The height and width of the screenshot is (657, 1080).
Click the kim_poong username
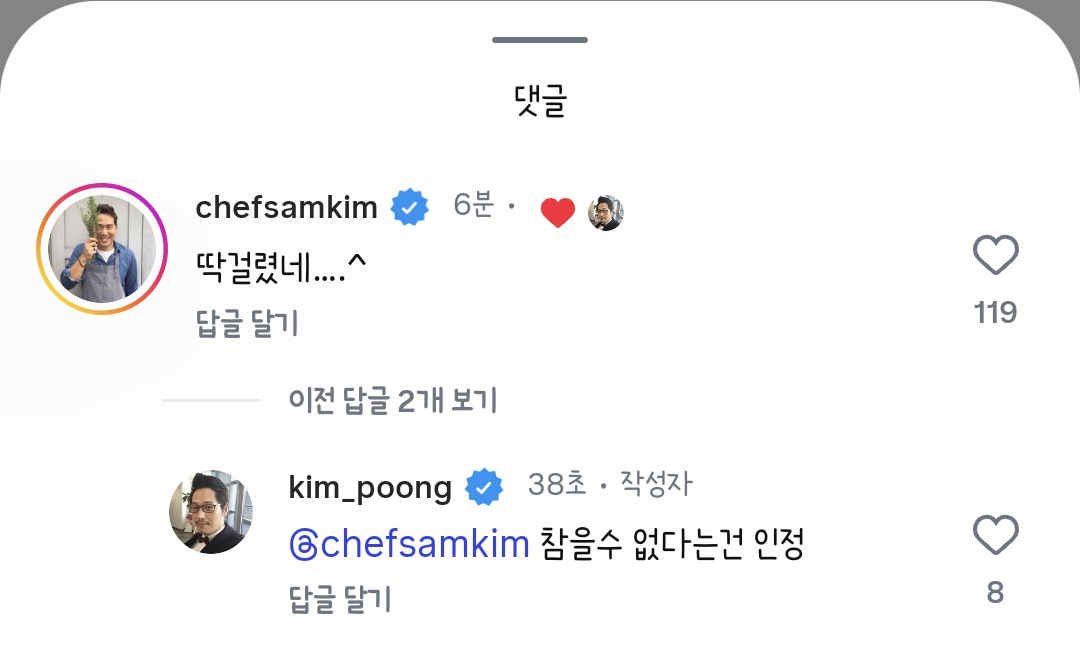coord(370,487)
